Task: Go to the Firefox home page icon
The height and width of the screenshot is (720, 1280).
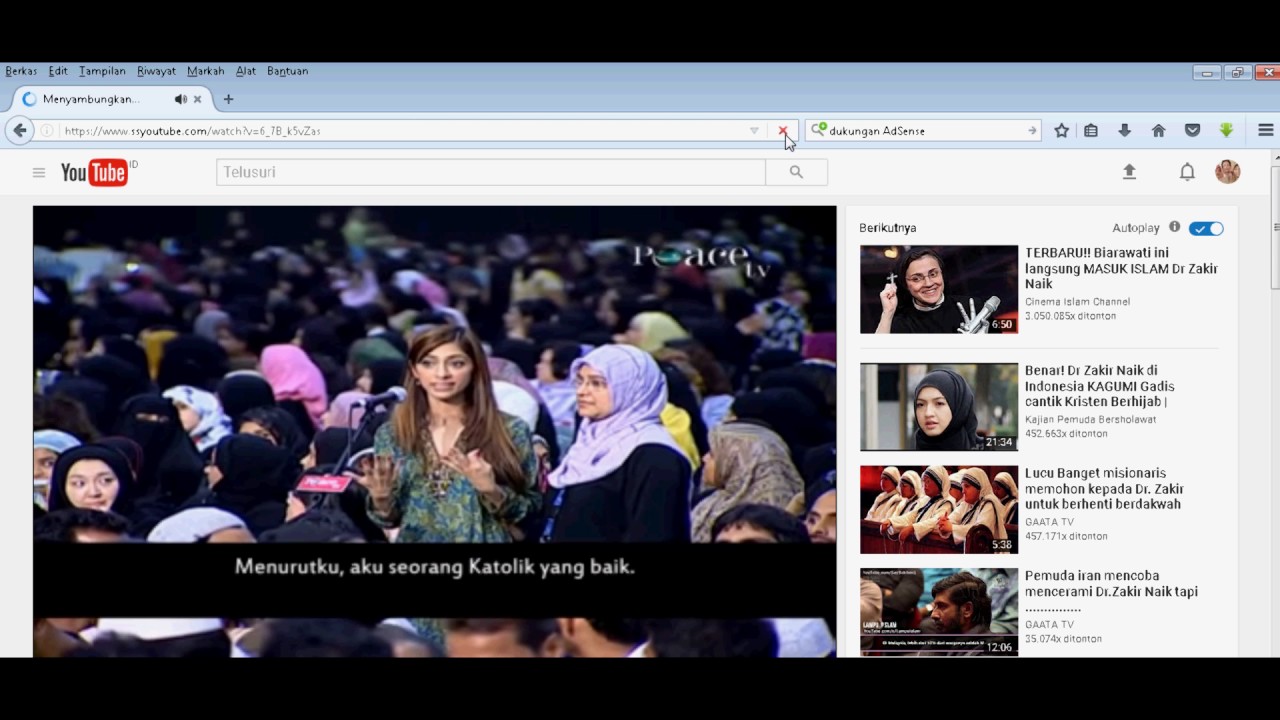Action: click(x=1158, y=130)
